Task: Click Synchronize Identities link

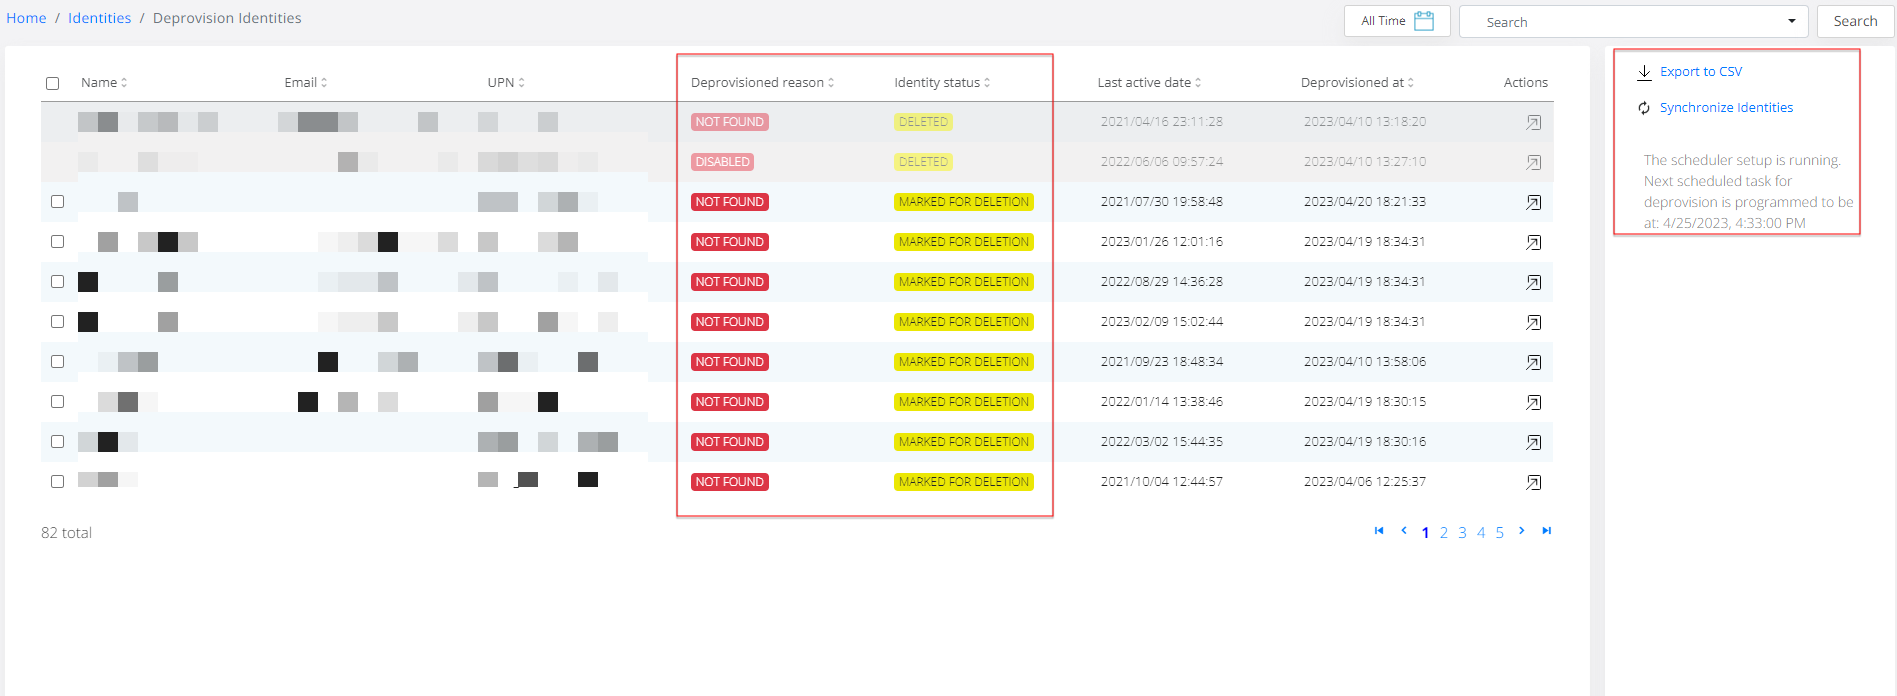Action: point(1725,108)
